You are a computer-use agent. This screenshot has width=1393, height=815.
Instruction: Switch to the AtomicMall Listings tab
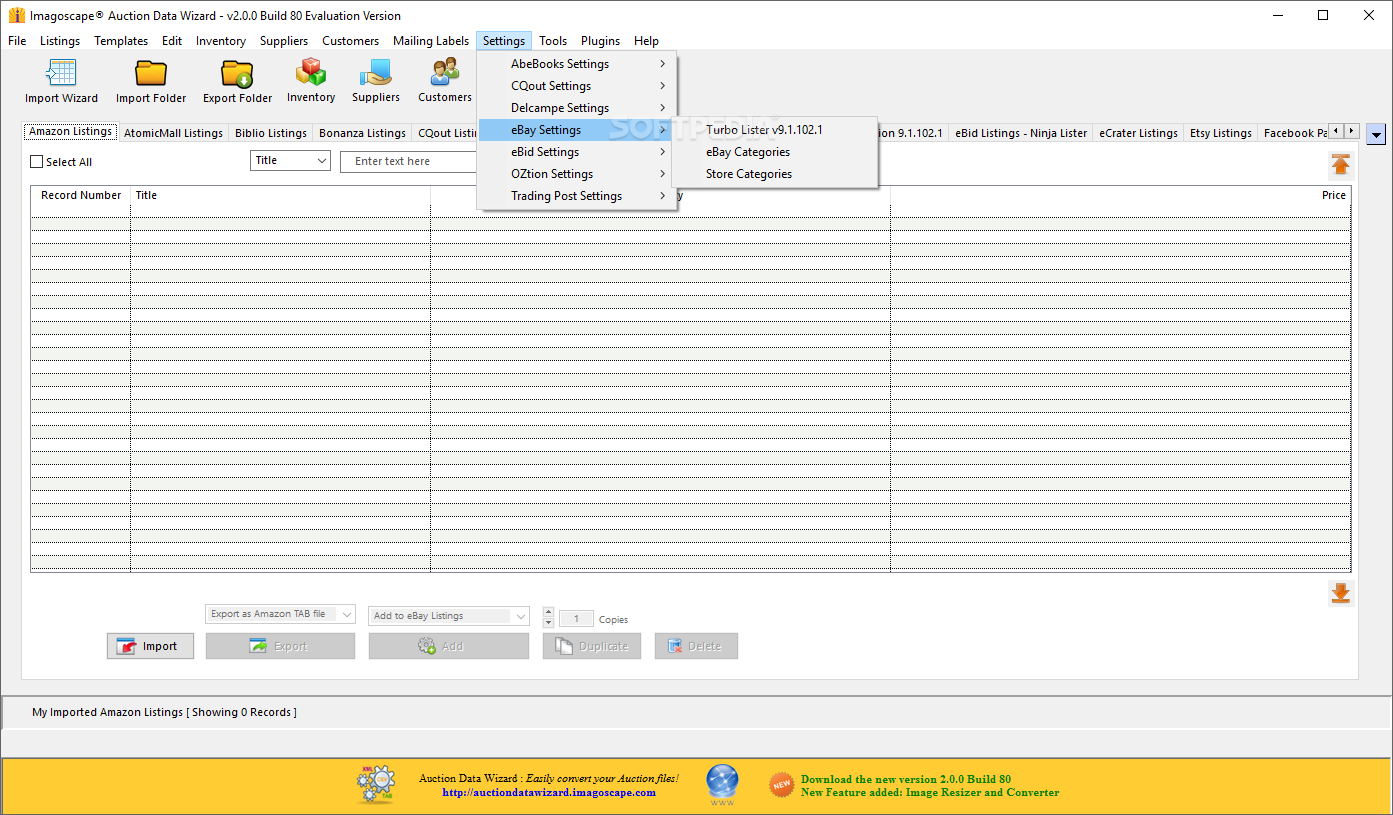click(x=173, y=133)
